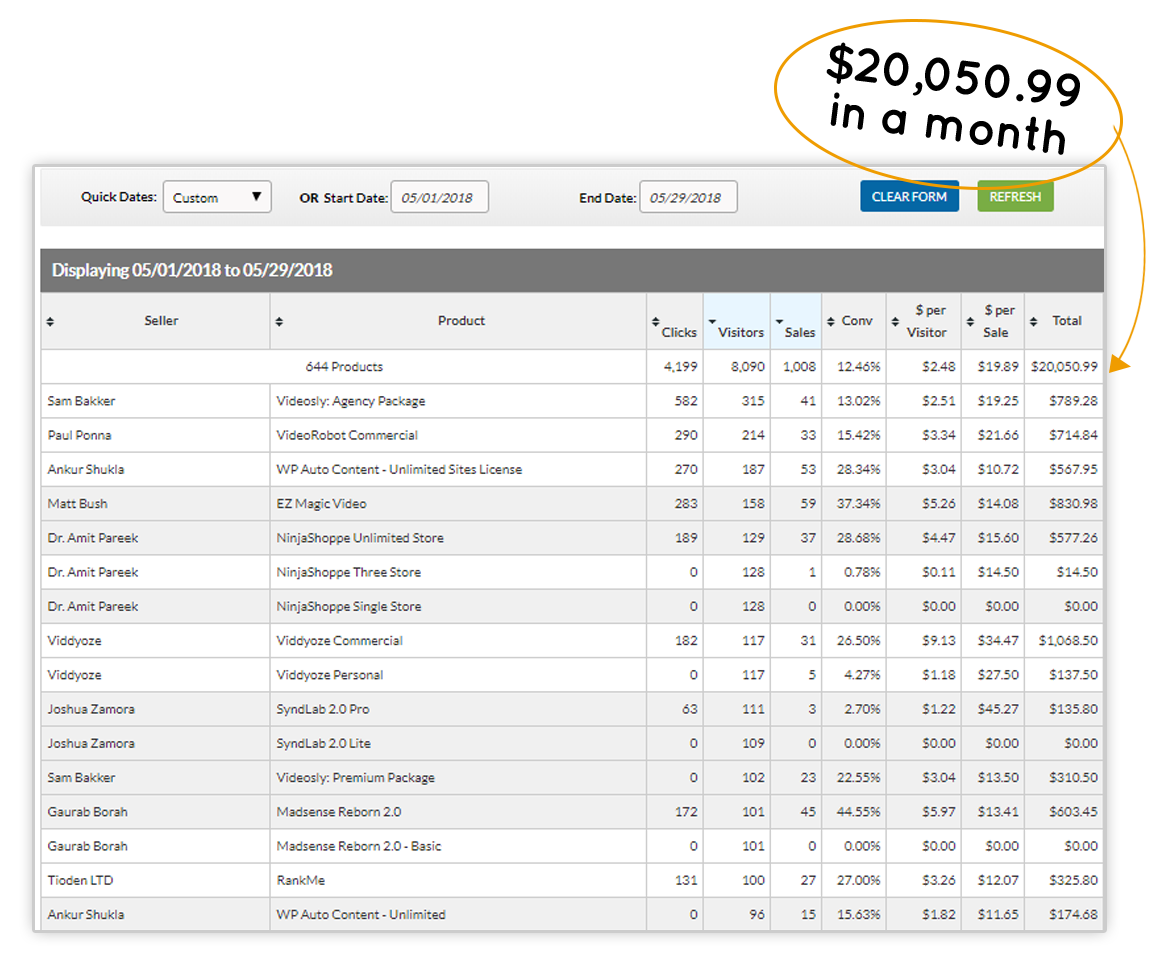The width and height of the screenshot is (1153, 963).
Task: Select Viddyoze Personal product cell
Action: pyautogui.click(x=458, y=675)
